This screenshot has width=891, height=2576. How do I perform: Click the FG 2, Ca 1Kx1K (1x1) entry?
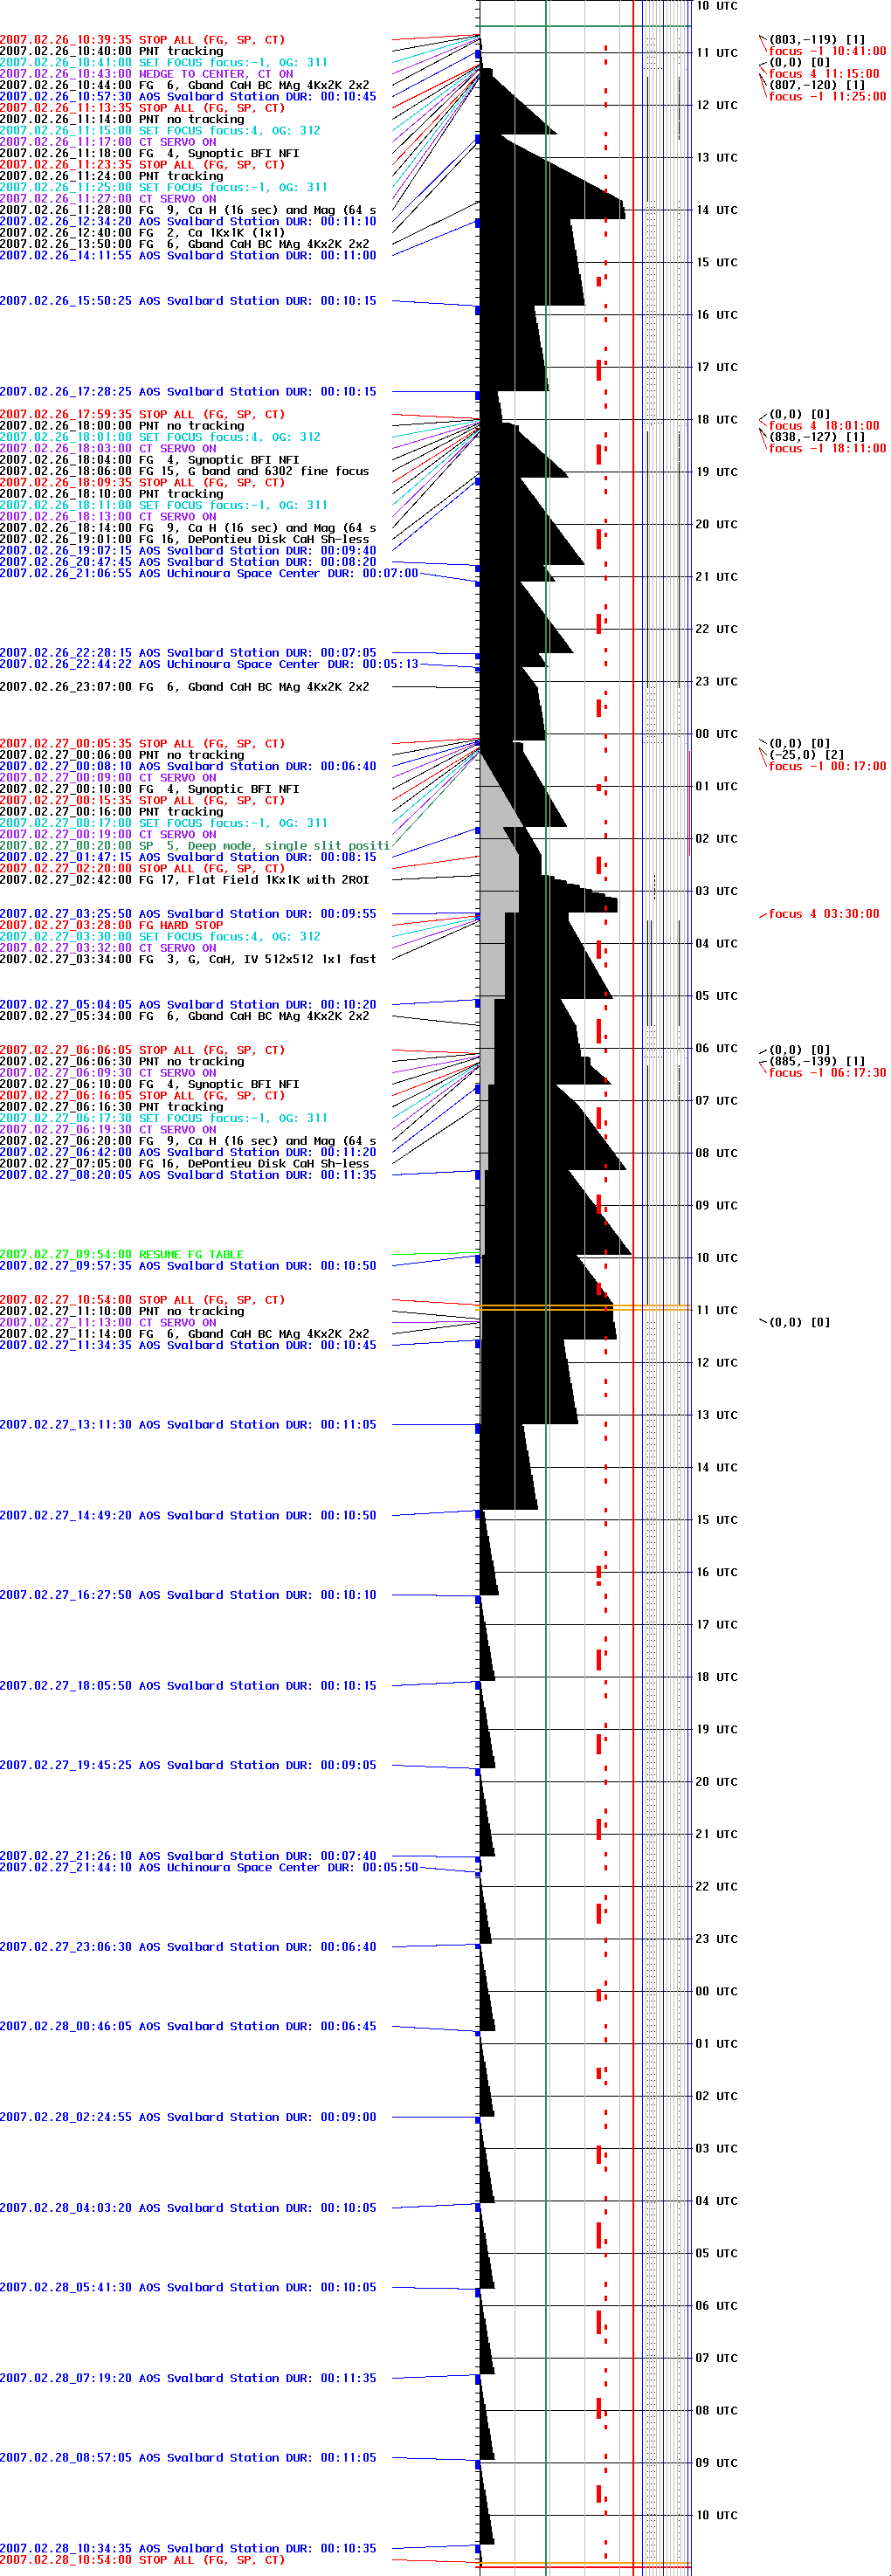[x=142, y=233]
